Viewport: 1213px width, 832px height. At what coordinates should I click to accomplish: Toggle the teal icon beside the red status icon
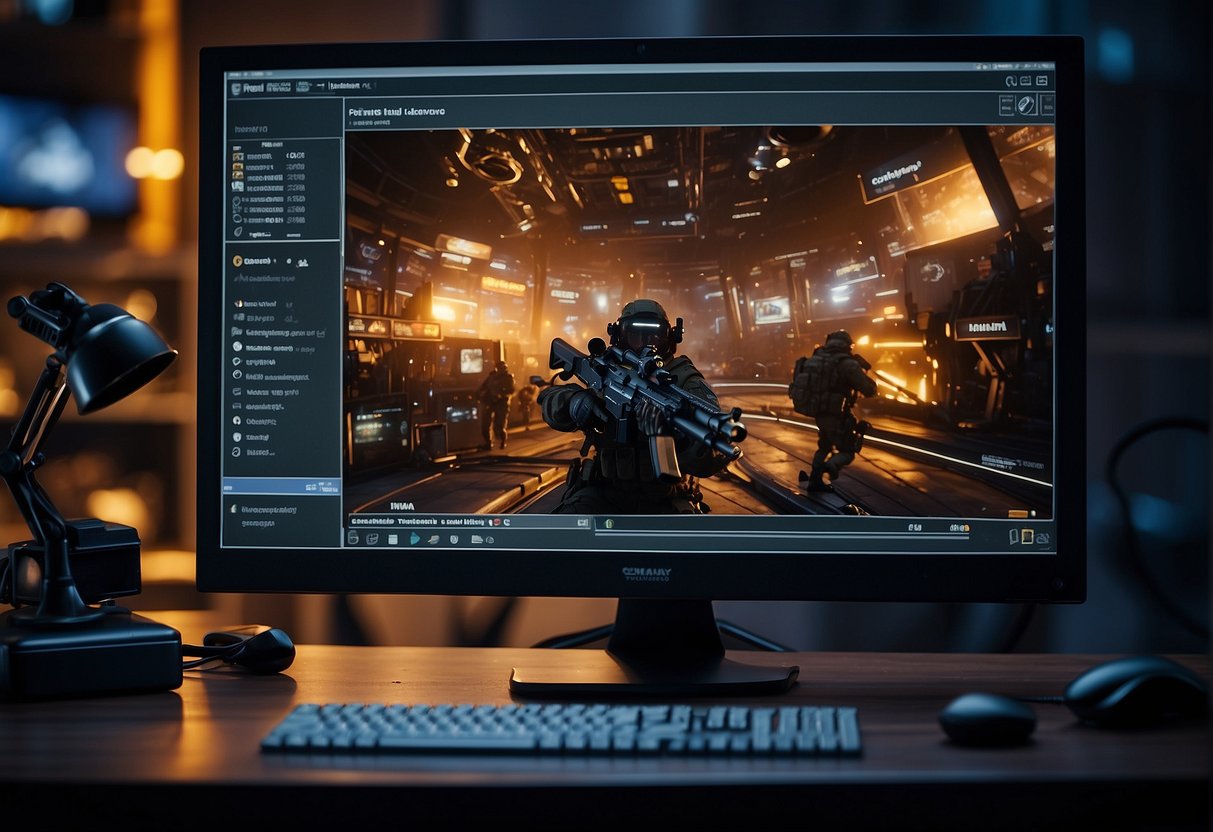[505, 522]
